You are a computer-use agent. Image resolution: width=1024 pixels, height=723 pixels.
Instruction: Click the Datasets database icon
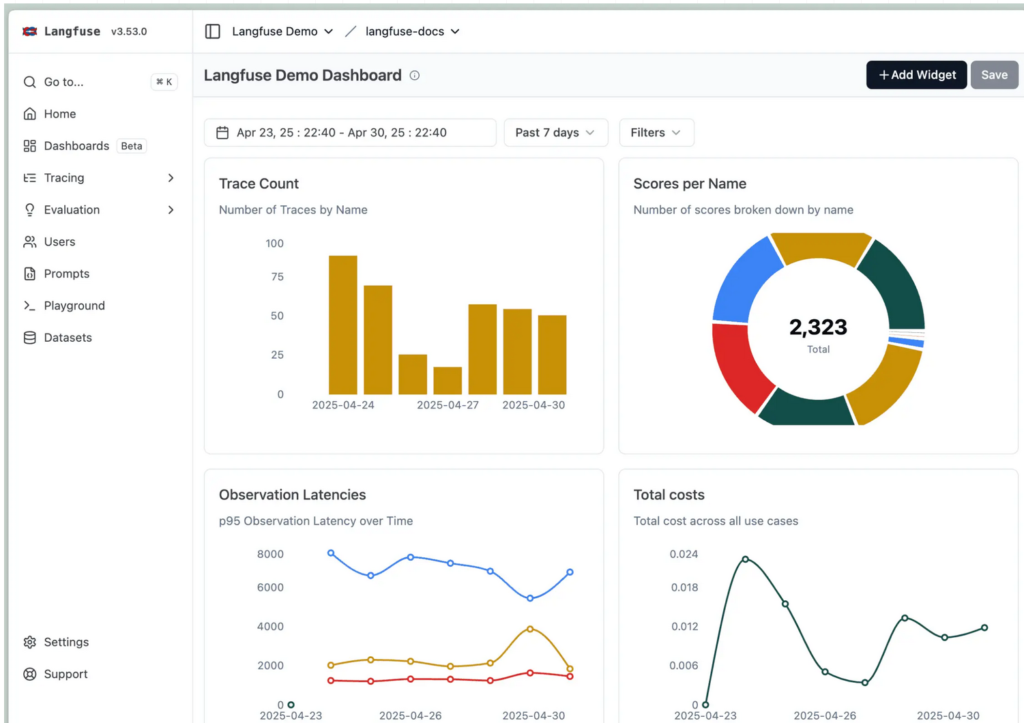pos(30,338)
